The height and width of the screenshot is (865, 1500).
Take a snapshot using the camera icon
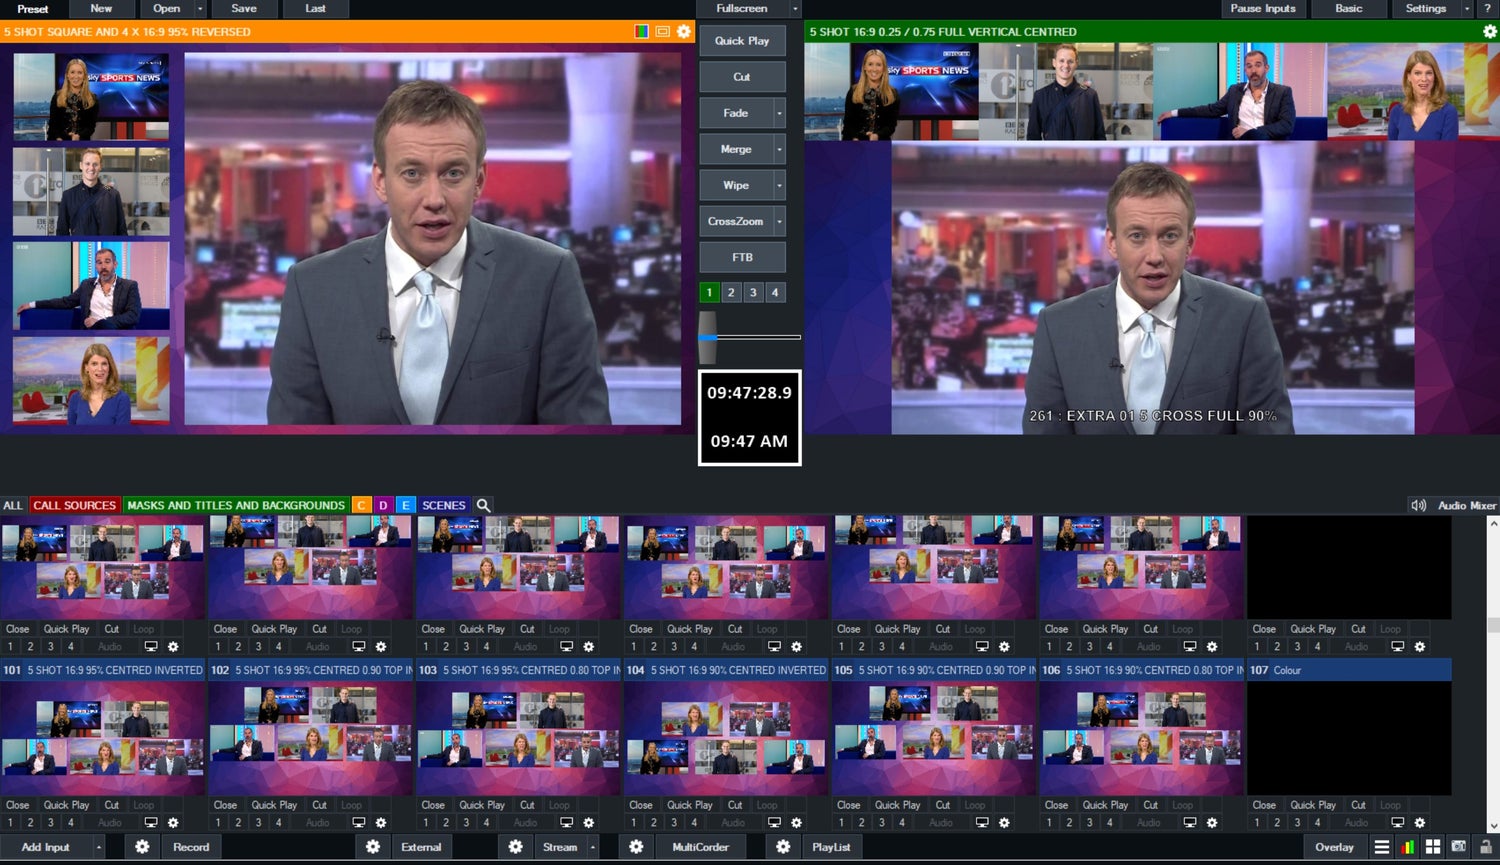[x=1459, y=848]
